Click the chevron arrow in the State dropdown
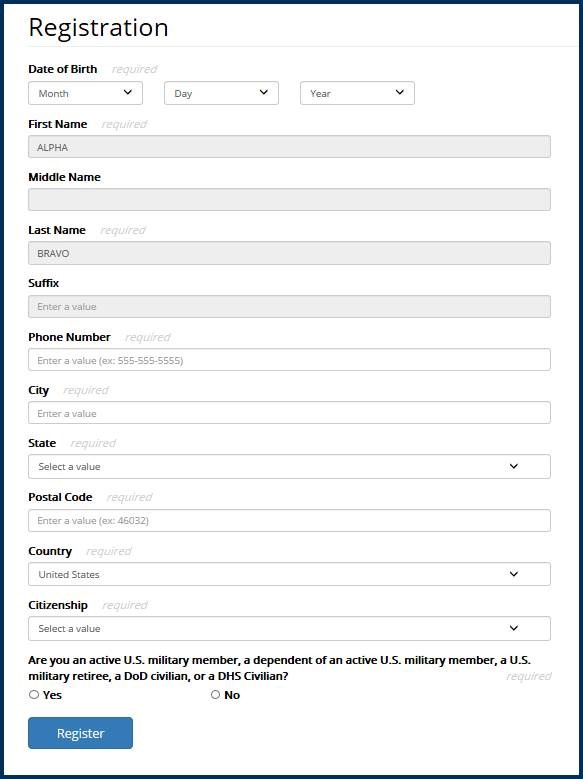Image resolution: width=583 pixels, height=779 pixels. pyautogui.click(x=514, y=467)
